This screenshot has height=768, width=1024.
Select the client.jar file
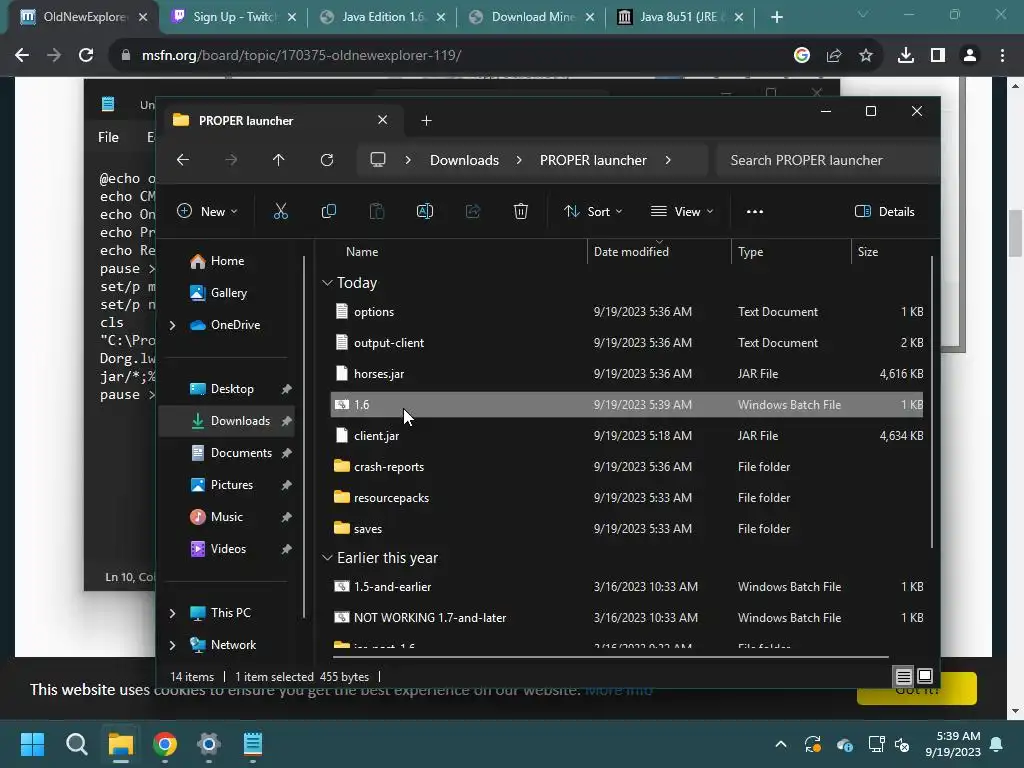[x=627, y=436]
